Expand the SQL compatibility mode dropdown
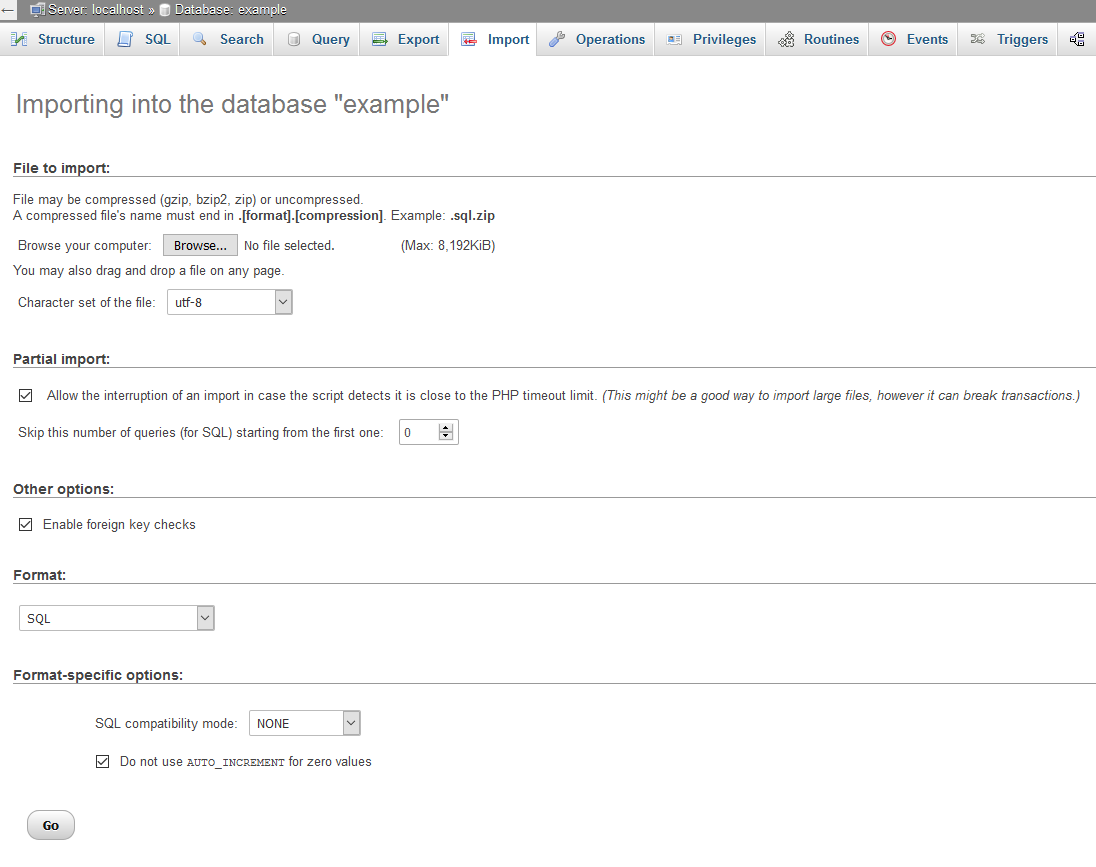This screenshot has height=867, width=1096. [x=305, y=723]
